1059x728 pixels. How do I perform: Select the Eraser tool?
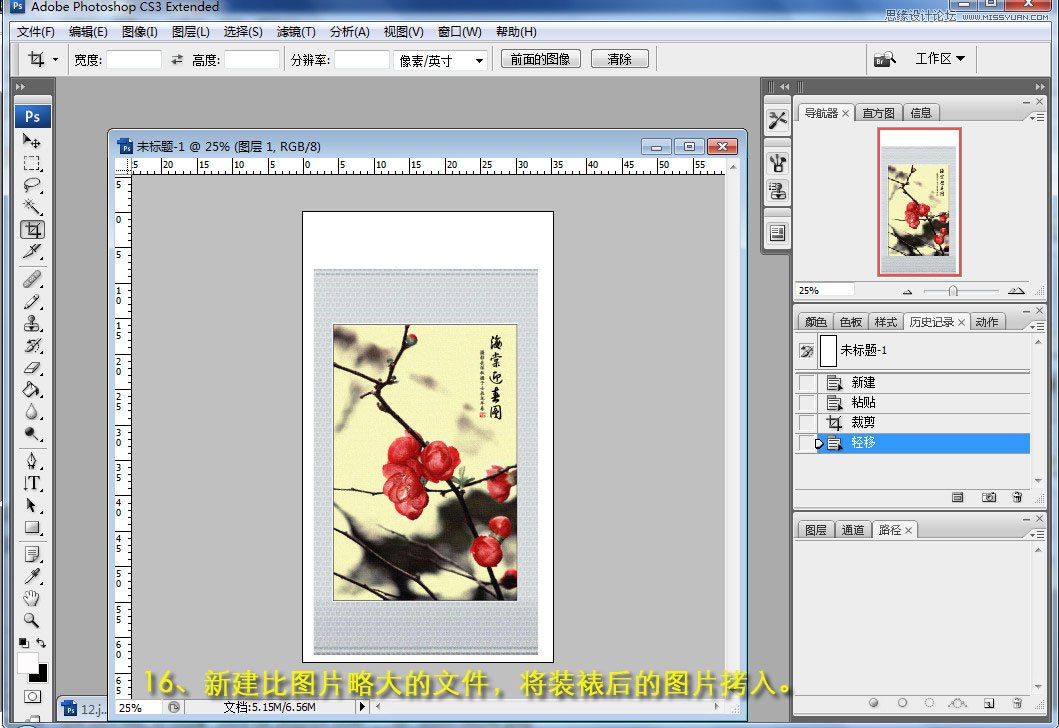click(x=32, y=368)
